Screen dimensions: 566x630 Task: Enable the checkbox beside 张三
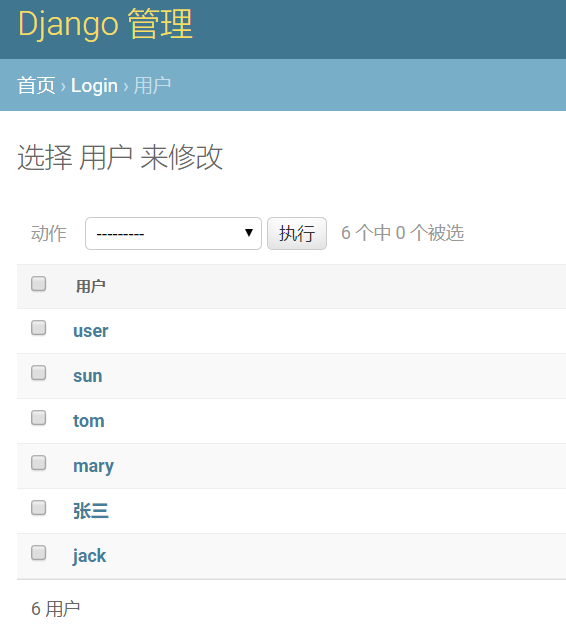39,508
